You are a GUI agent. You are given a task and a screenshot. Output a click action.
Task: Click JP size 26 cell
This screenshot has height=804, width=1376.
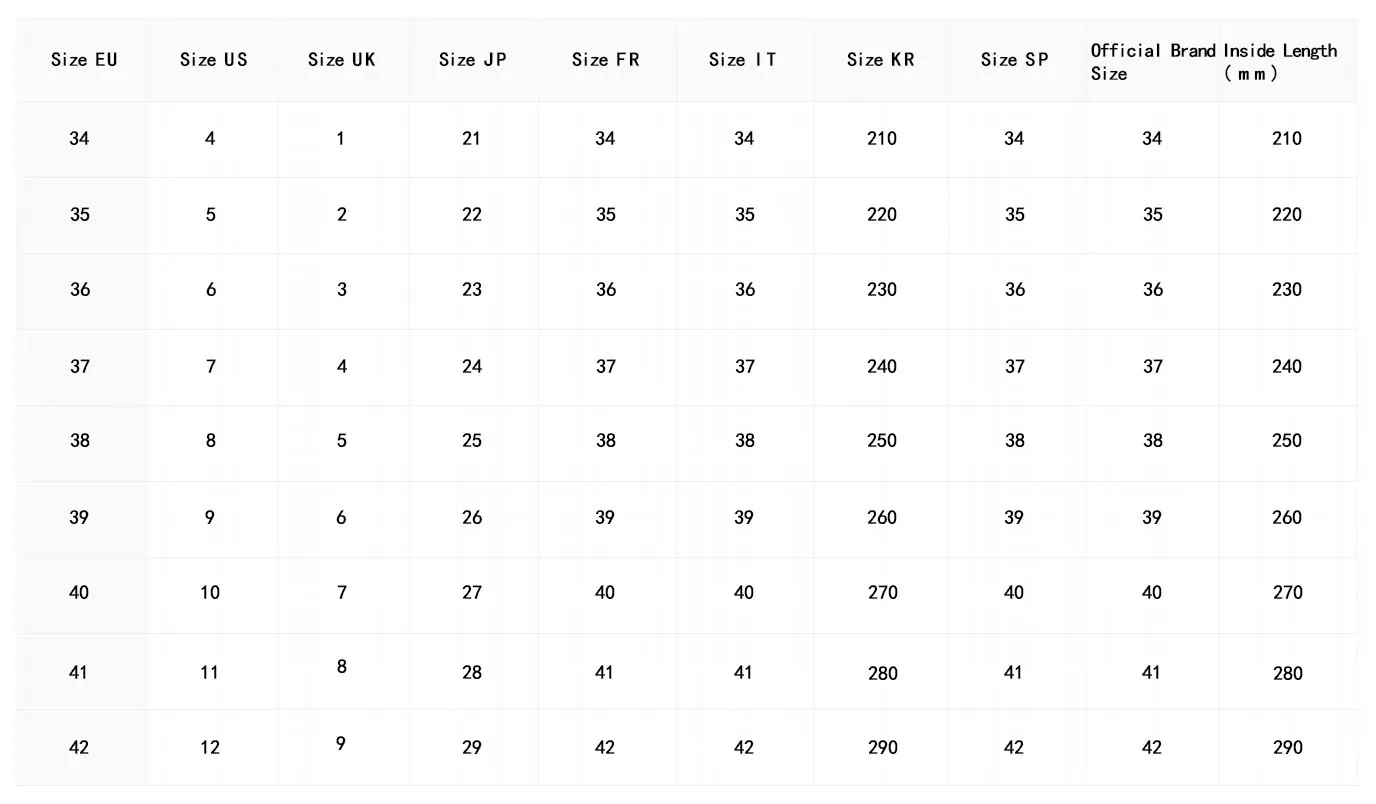coord(472,517)
